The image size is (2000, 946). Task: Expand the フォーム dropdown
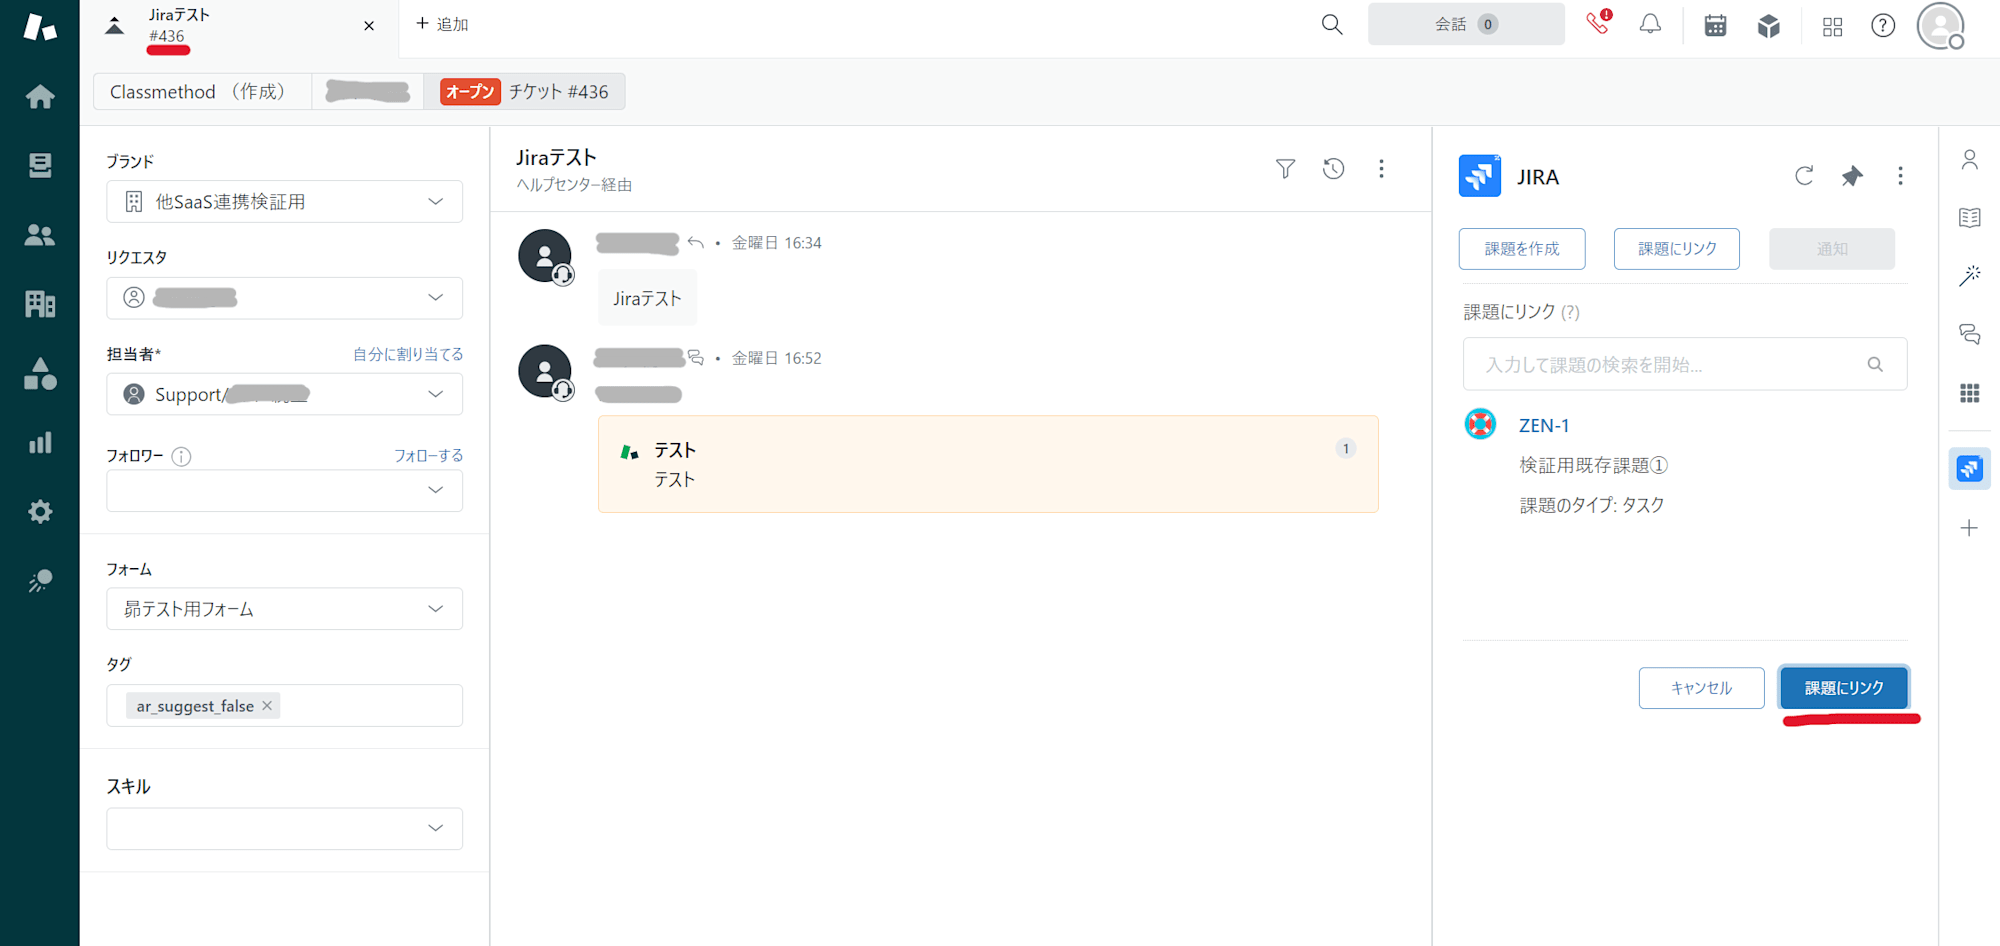[x=284, y=609]
